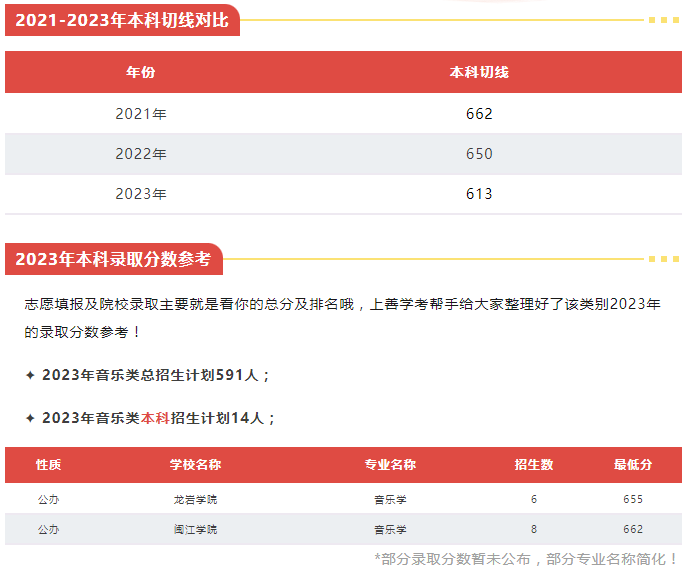
Task: Click the footnote '*部分录取分数暂未公布'
Action: (x=452, y=559)
